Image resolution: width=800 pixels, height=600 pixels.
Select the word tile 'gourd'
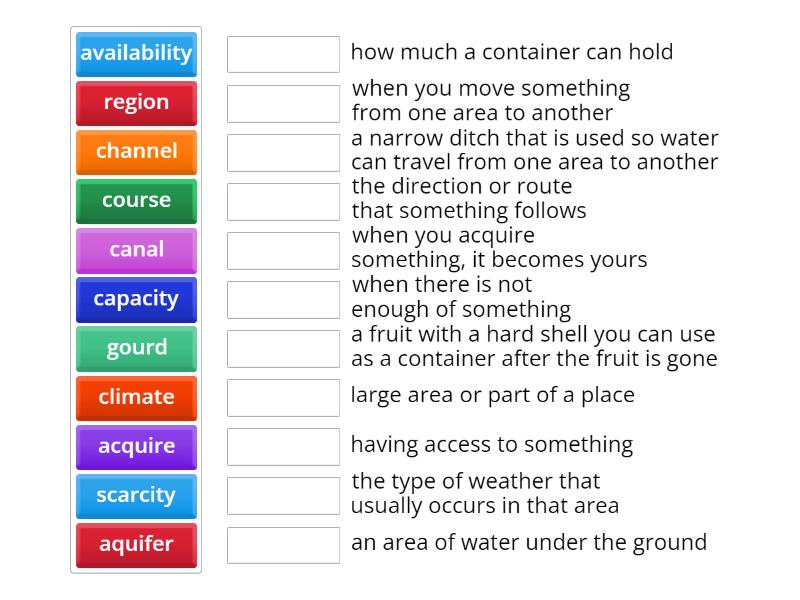pyautogui.click(x=136, y=348)
